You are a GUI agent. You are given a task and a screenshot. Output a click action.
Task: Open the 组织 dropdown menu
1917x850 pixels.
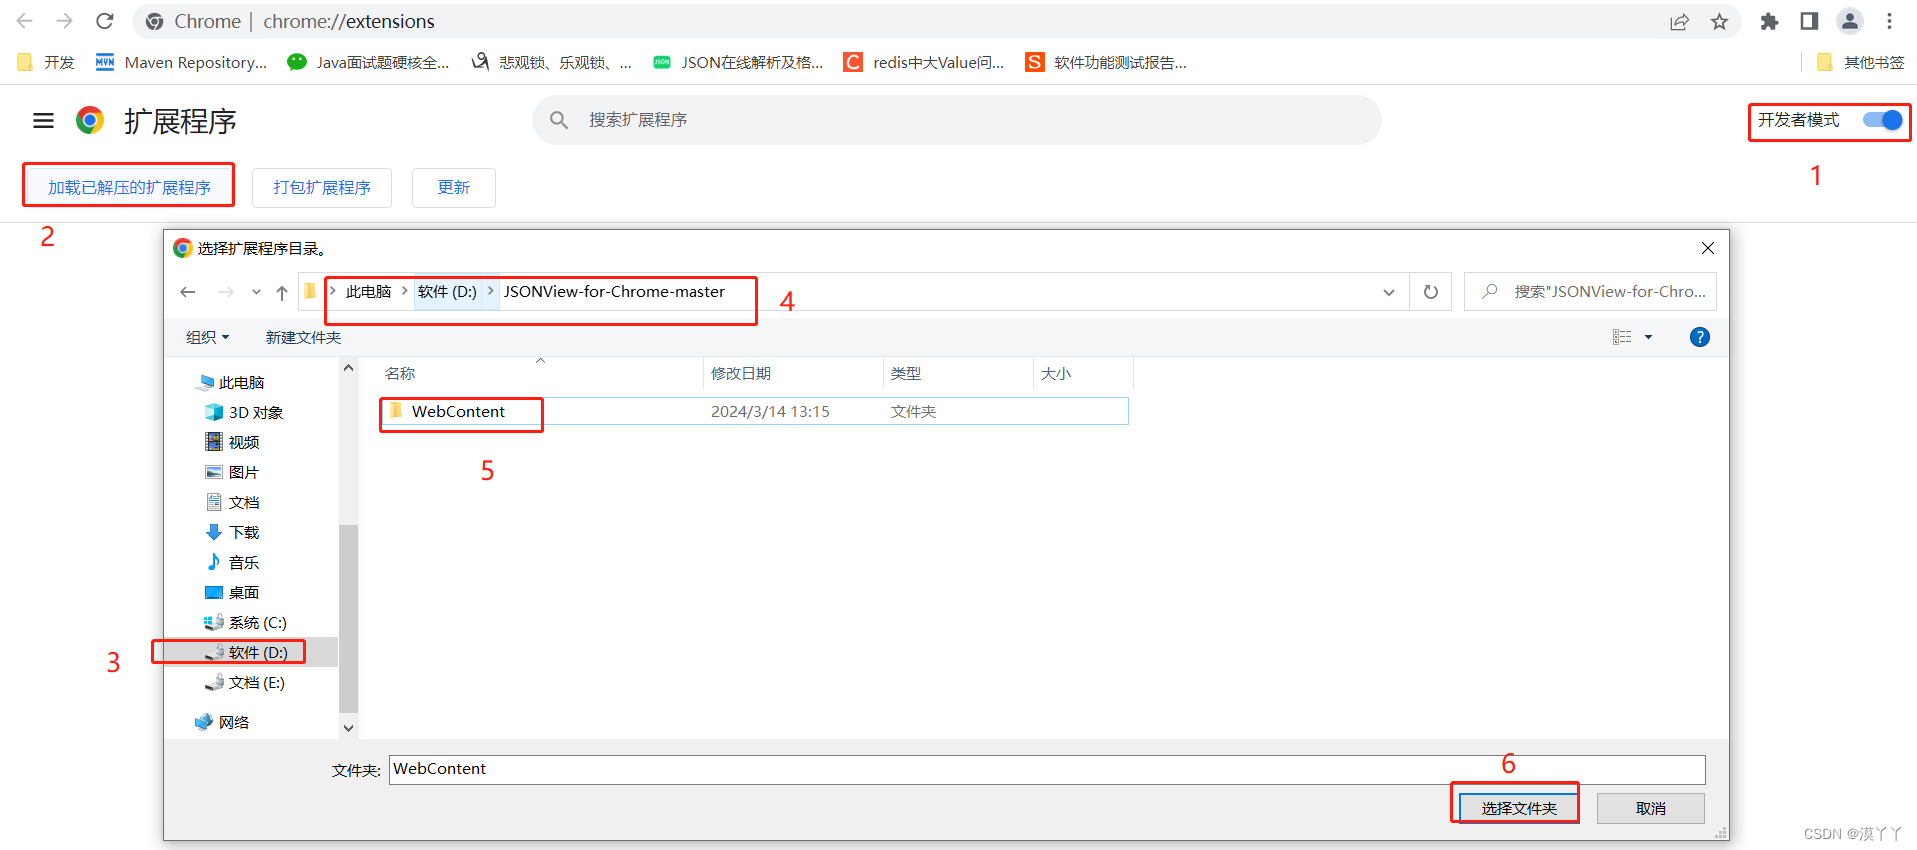[207, 337]
